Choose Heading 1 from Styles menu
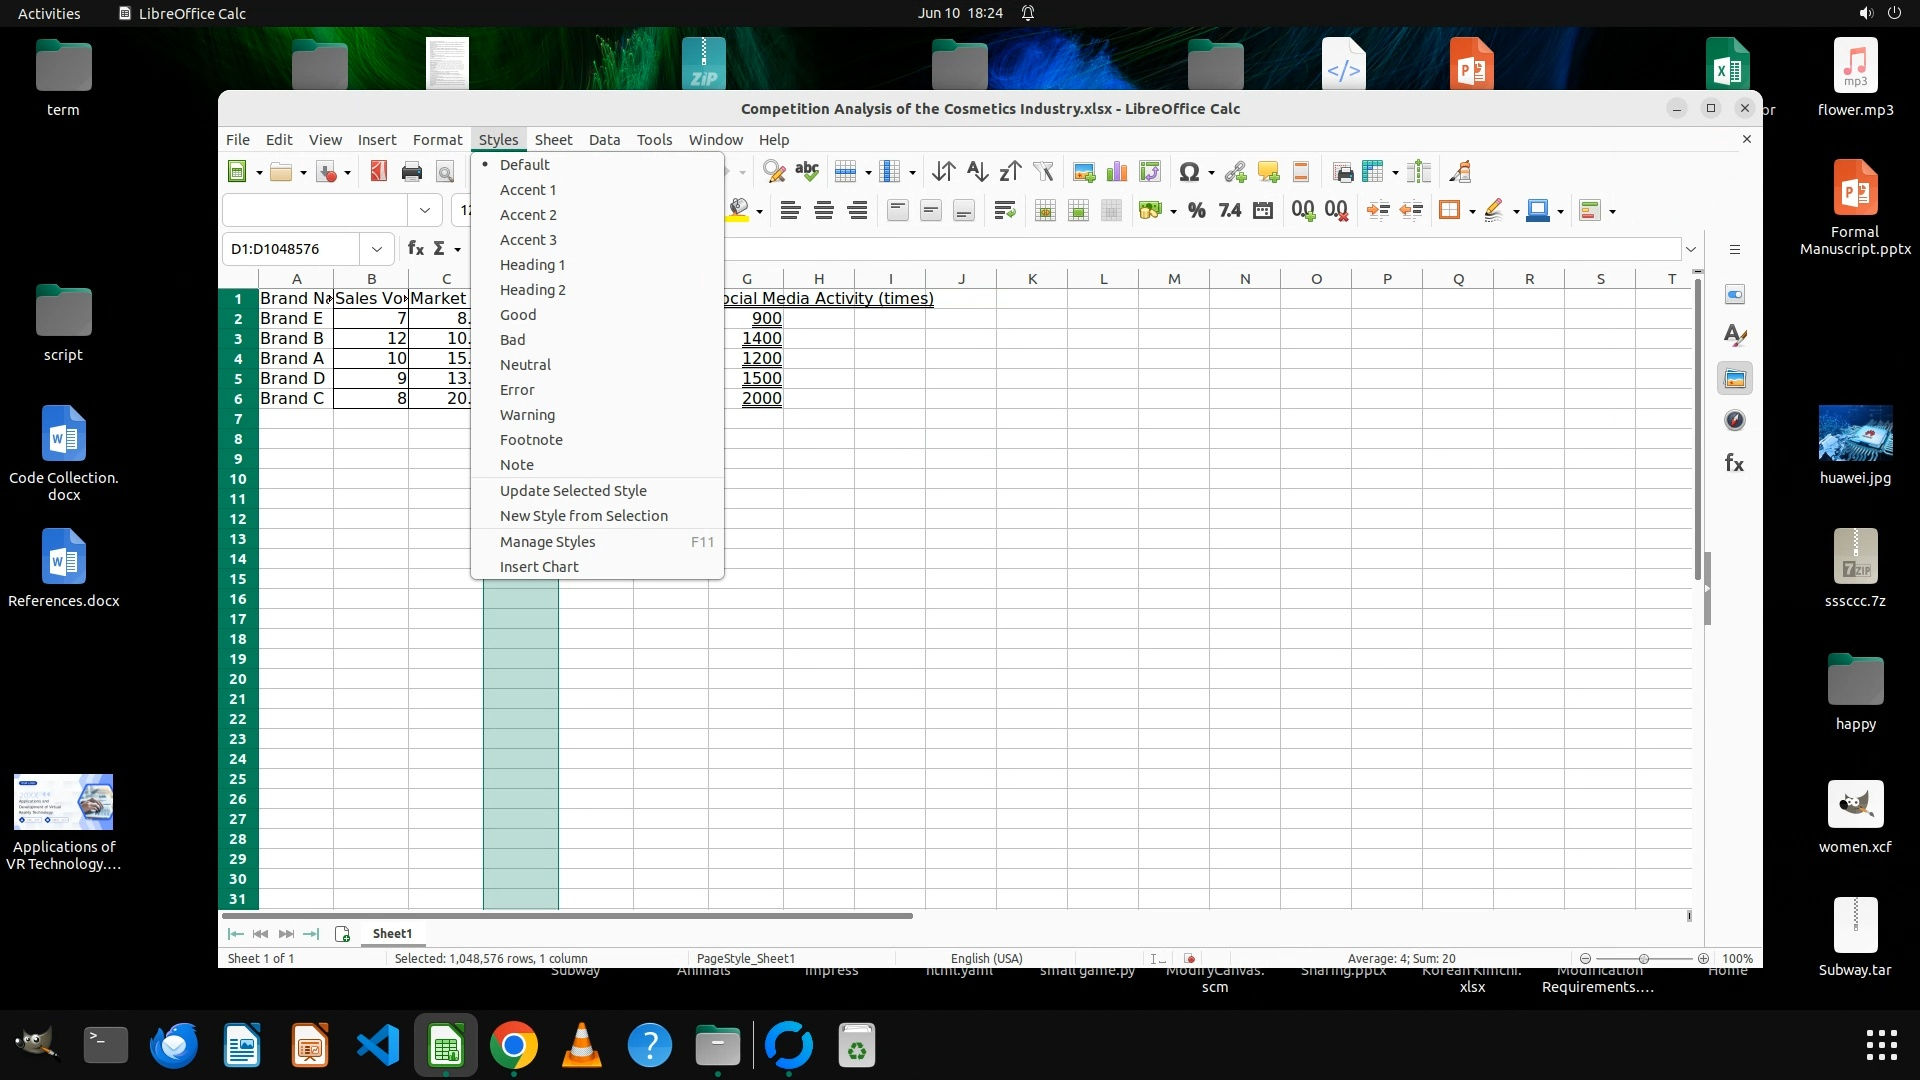The image size is (1920, 1080). [x=532, y=265]
